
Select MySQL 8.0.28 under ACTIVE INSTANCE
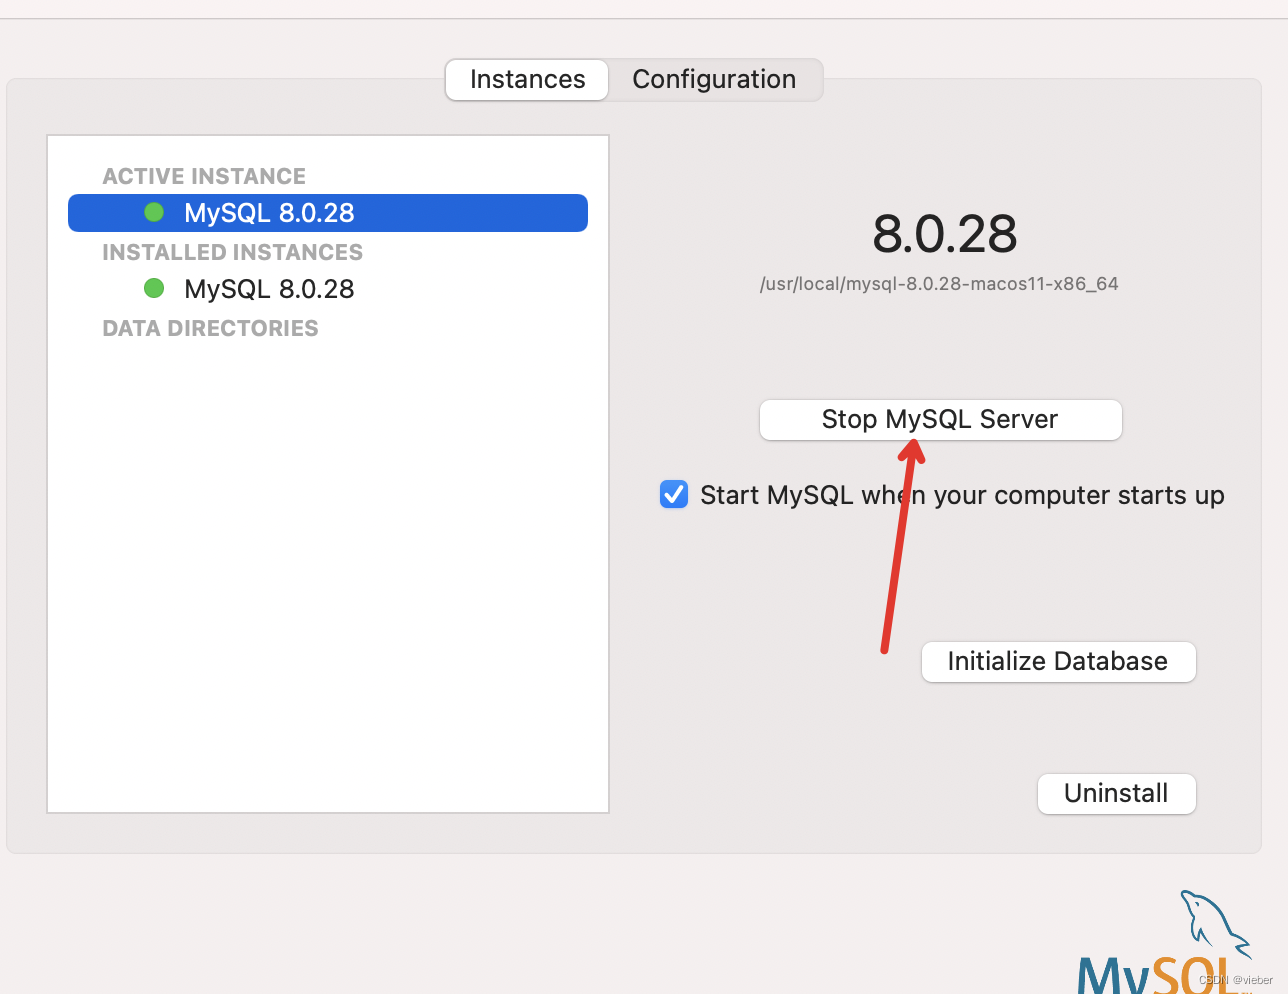coord(268,212)
